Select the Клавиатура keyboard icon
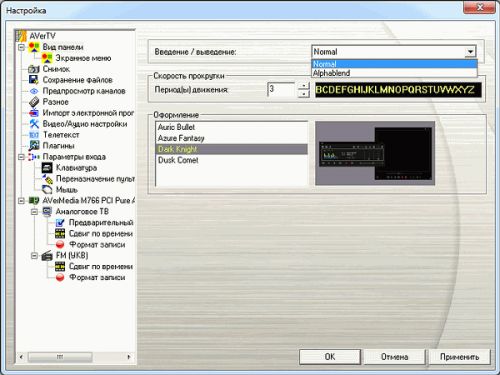The image size is (500, 375). [47, 168]
